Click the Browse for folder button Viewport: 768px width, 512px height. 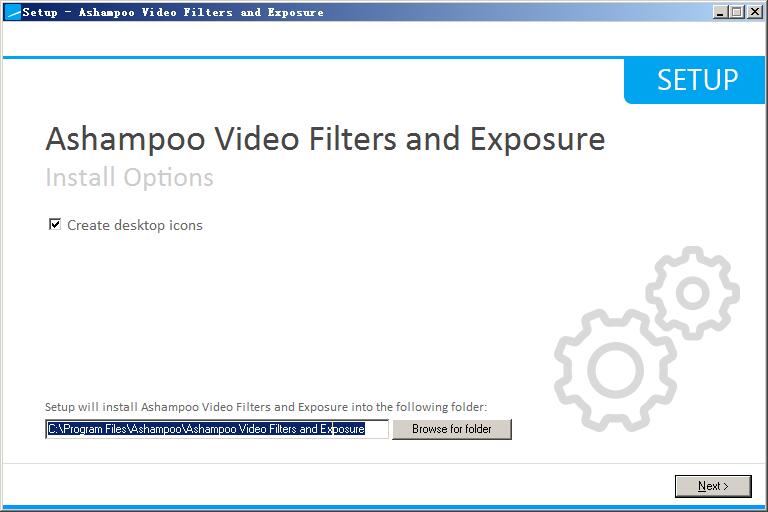pos(452,429)
